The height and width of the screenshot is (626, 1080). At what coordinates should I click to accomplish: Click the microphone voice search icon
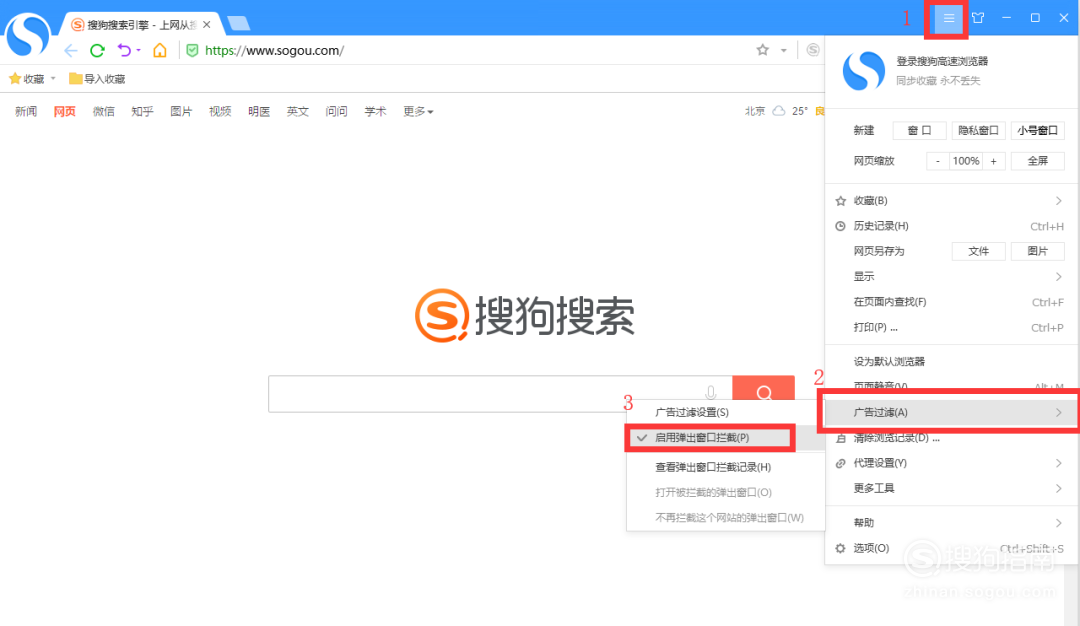tap(711, 393)
